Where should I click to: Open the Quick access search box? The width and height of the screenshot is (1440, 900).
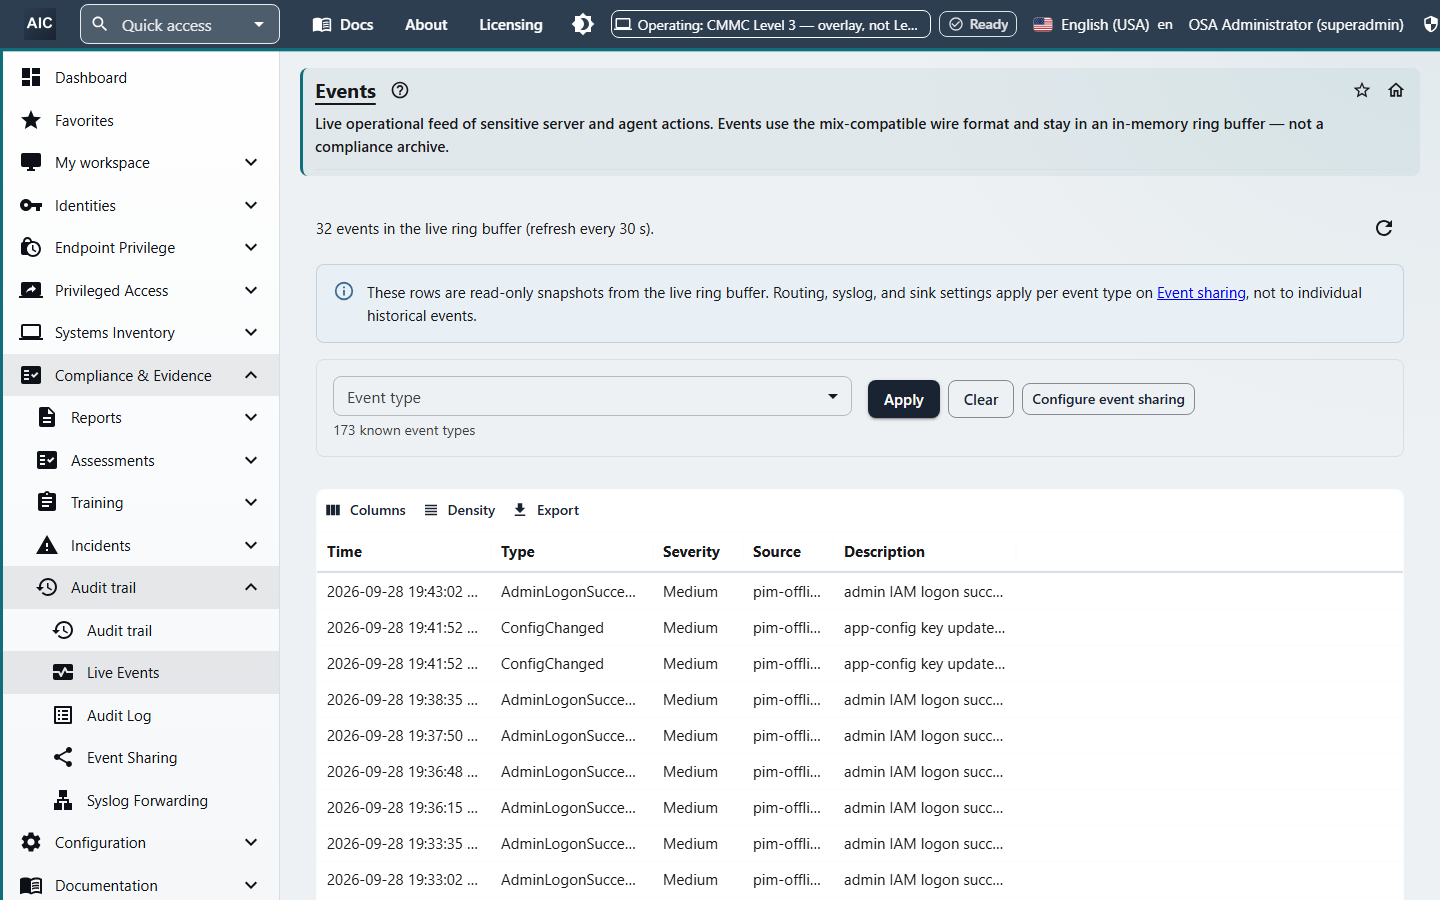[180, 24]
